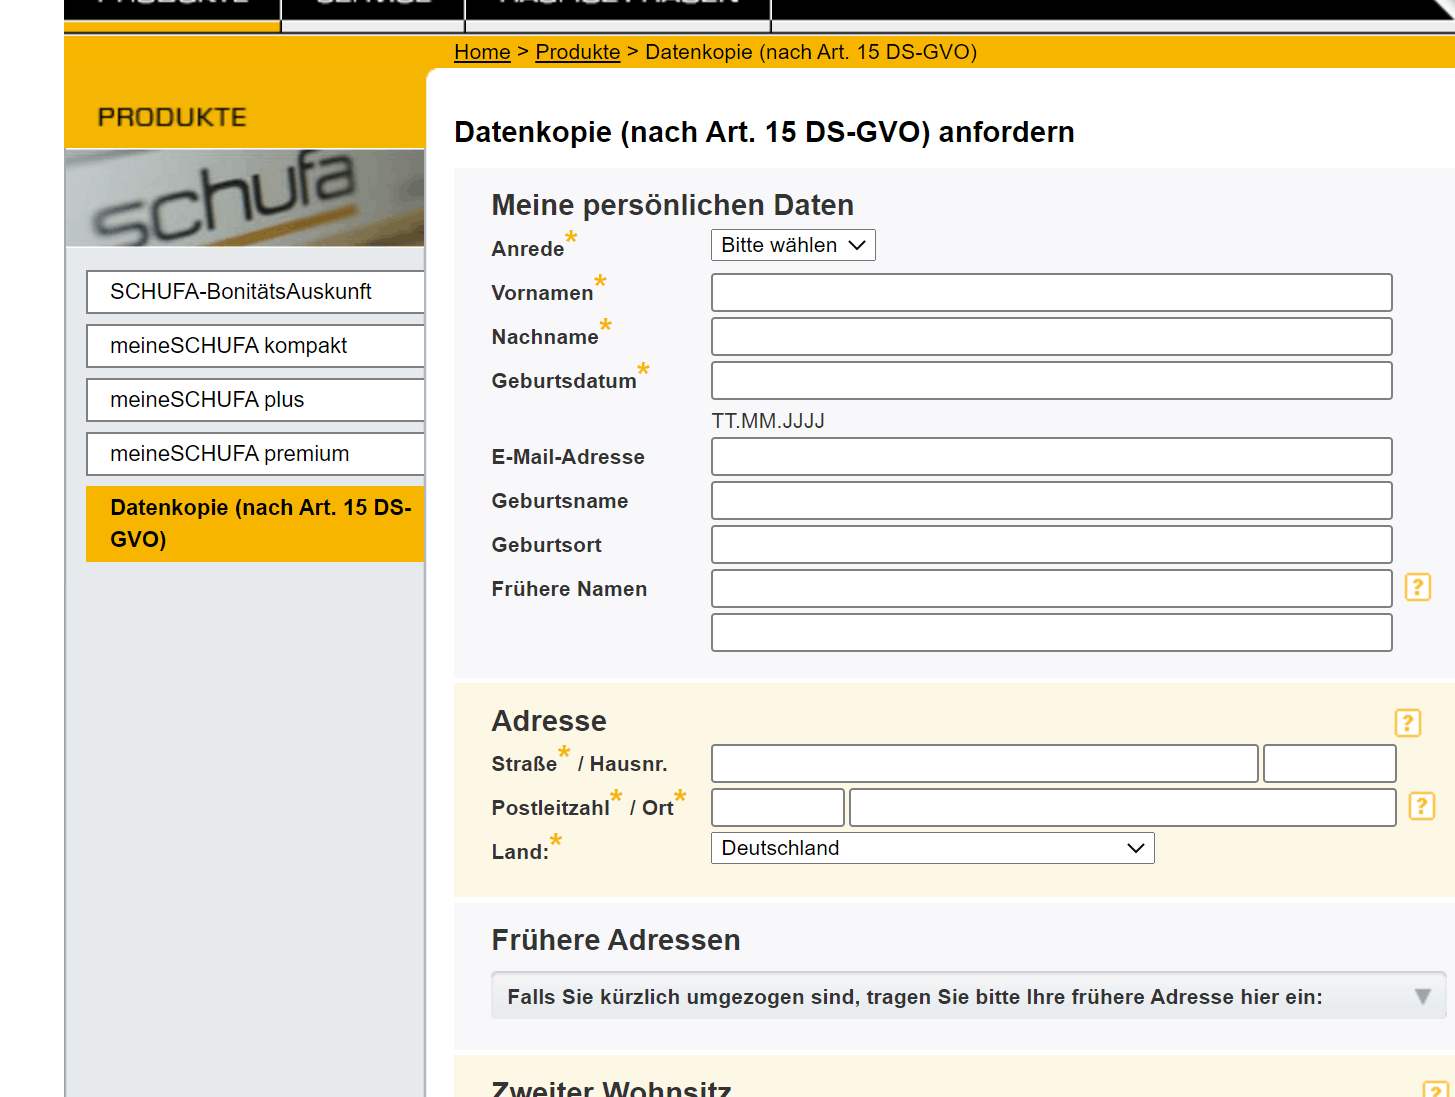Open the Anrede 'Bitte wählen' dropdown

[x=793, y=245]
